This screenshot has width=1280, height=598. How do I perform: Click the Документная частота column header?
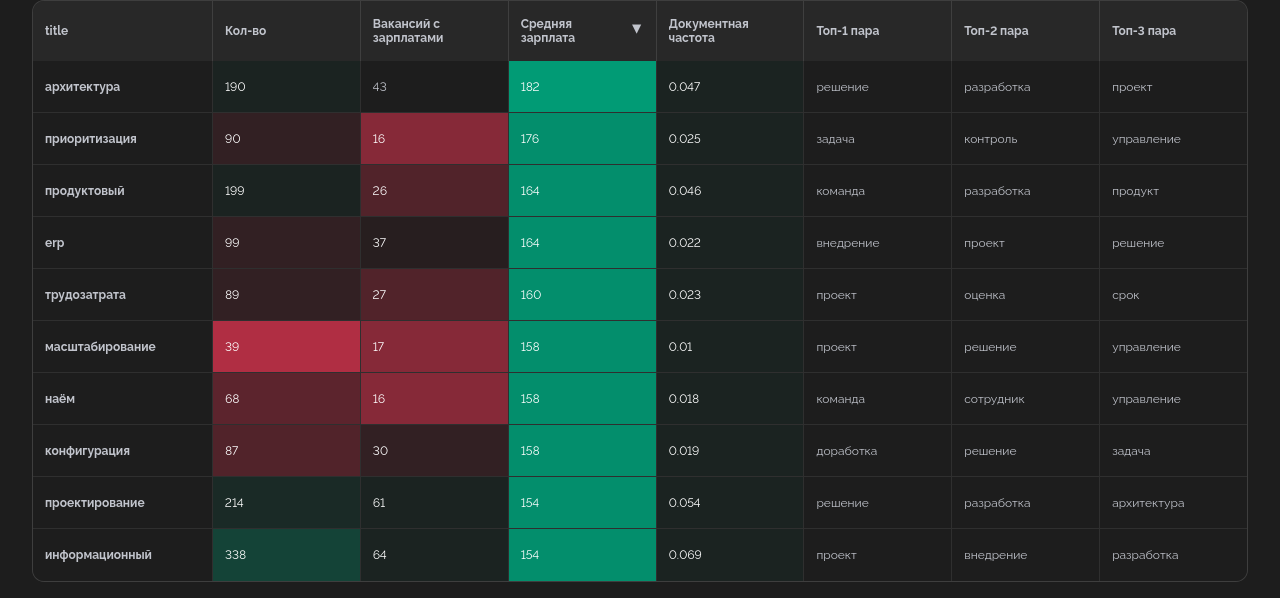coord(708,31)
